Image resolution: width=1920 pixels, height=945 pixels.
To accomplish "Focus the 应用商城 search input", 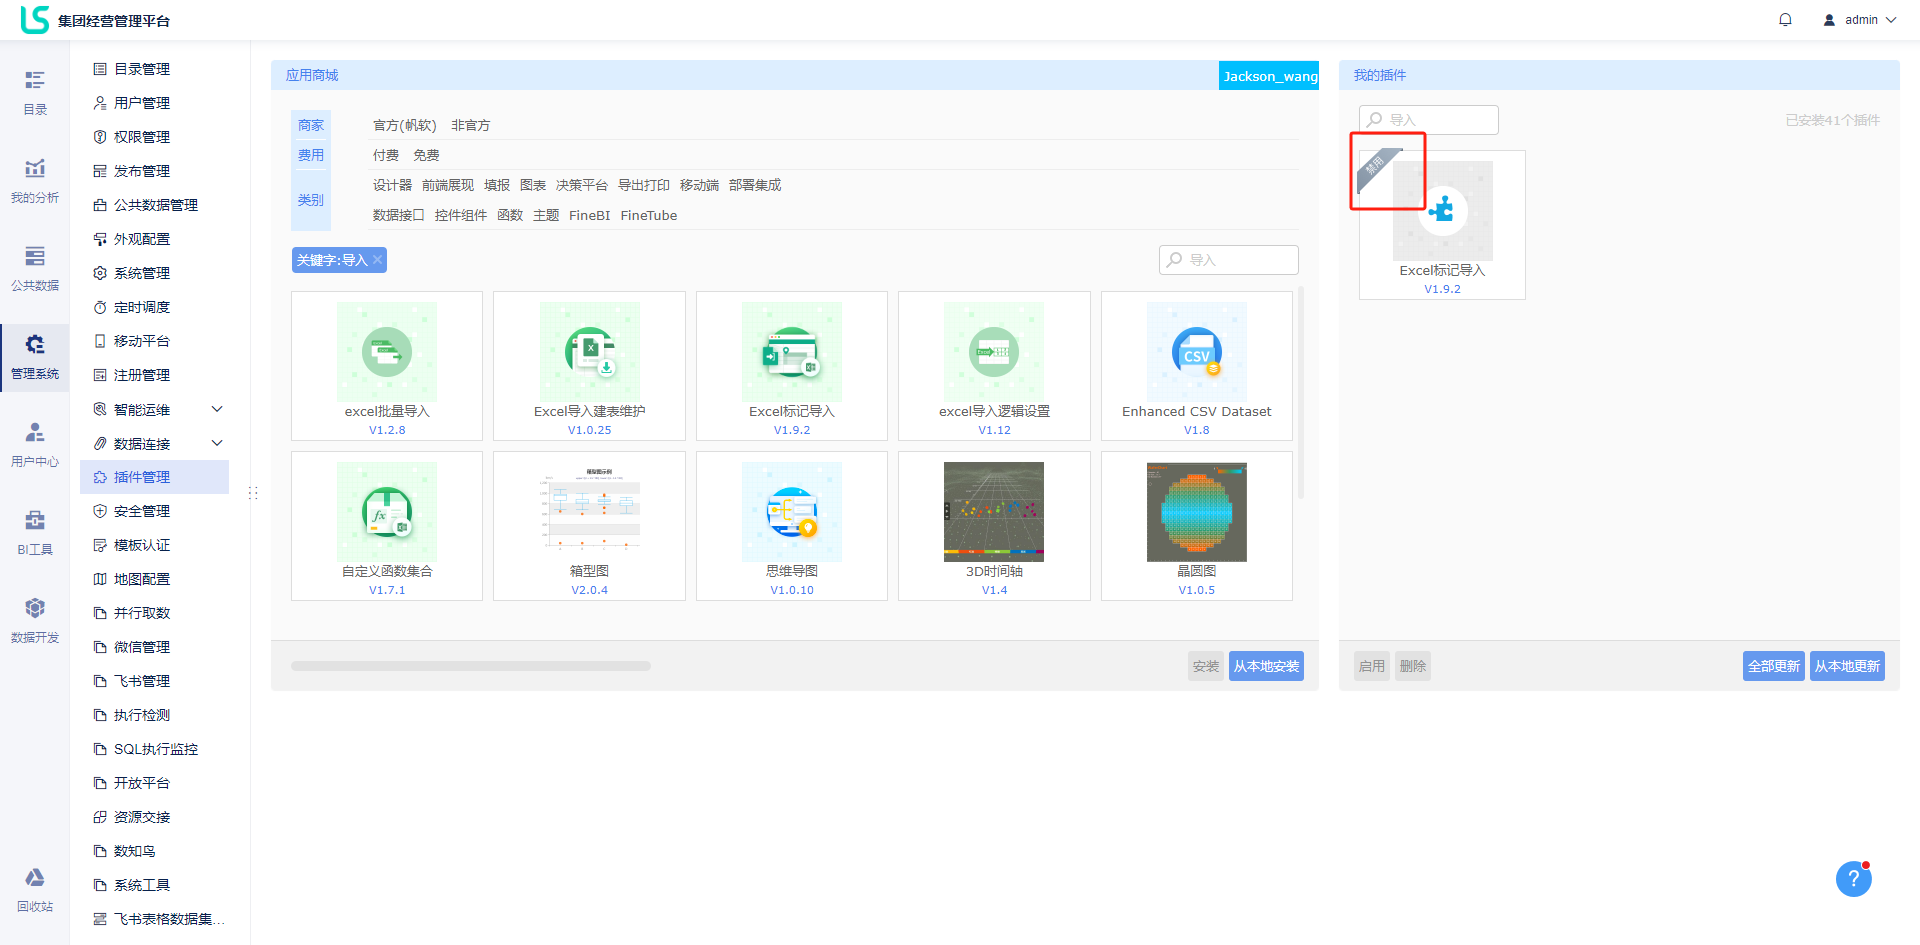I will 1229,260.
